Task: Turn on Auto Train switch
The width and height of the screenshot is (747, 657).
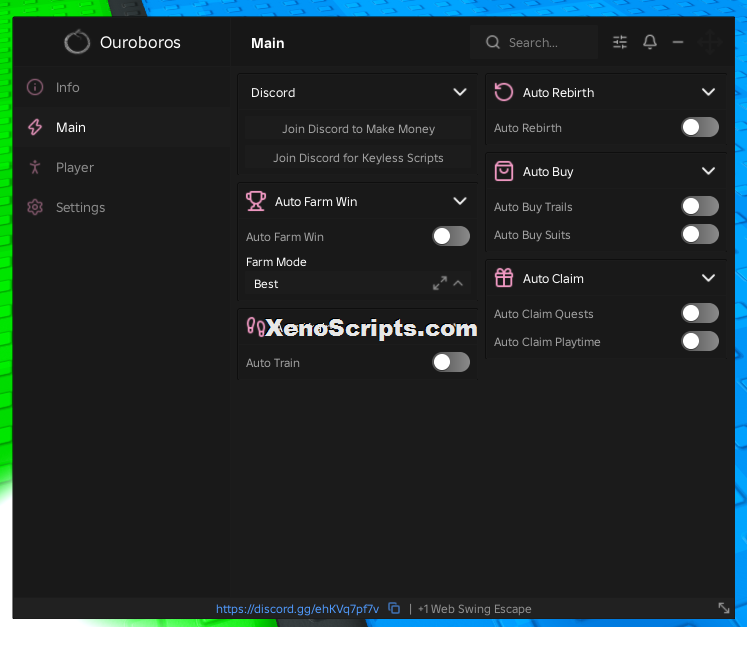Action: click(x=451, y=362)
